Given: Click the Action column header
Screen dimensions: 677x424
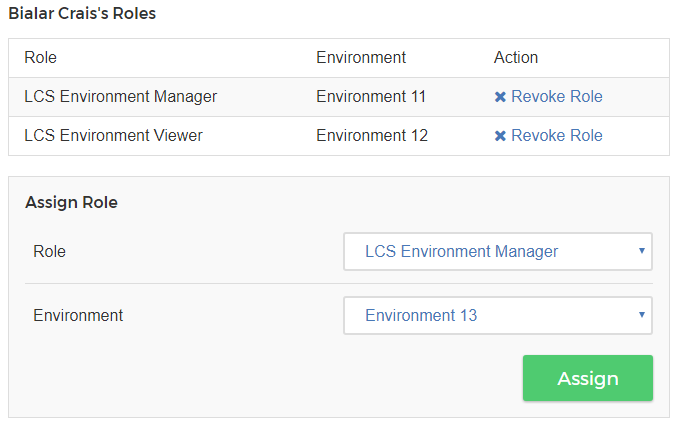Looking at the screenshot, I should 516,57.
